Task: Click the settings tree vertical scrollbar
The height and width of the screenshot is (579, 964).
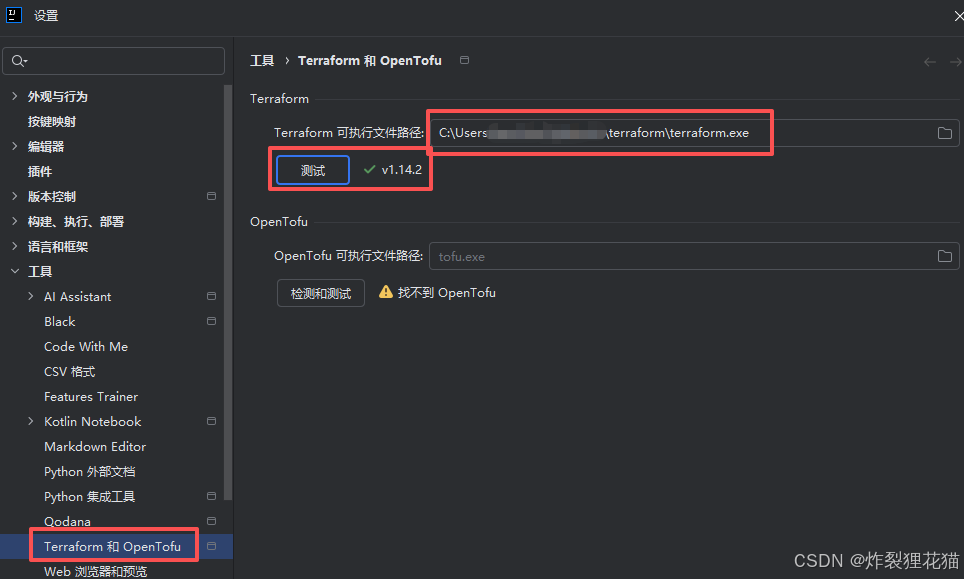Action: click(x=228, y=293)
